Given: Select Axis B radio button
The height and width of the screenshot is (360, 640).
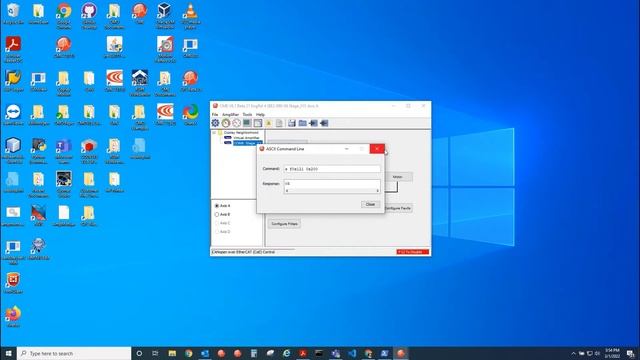Looking at the screenshot, I should (217, 214).
